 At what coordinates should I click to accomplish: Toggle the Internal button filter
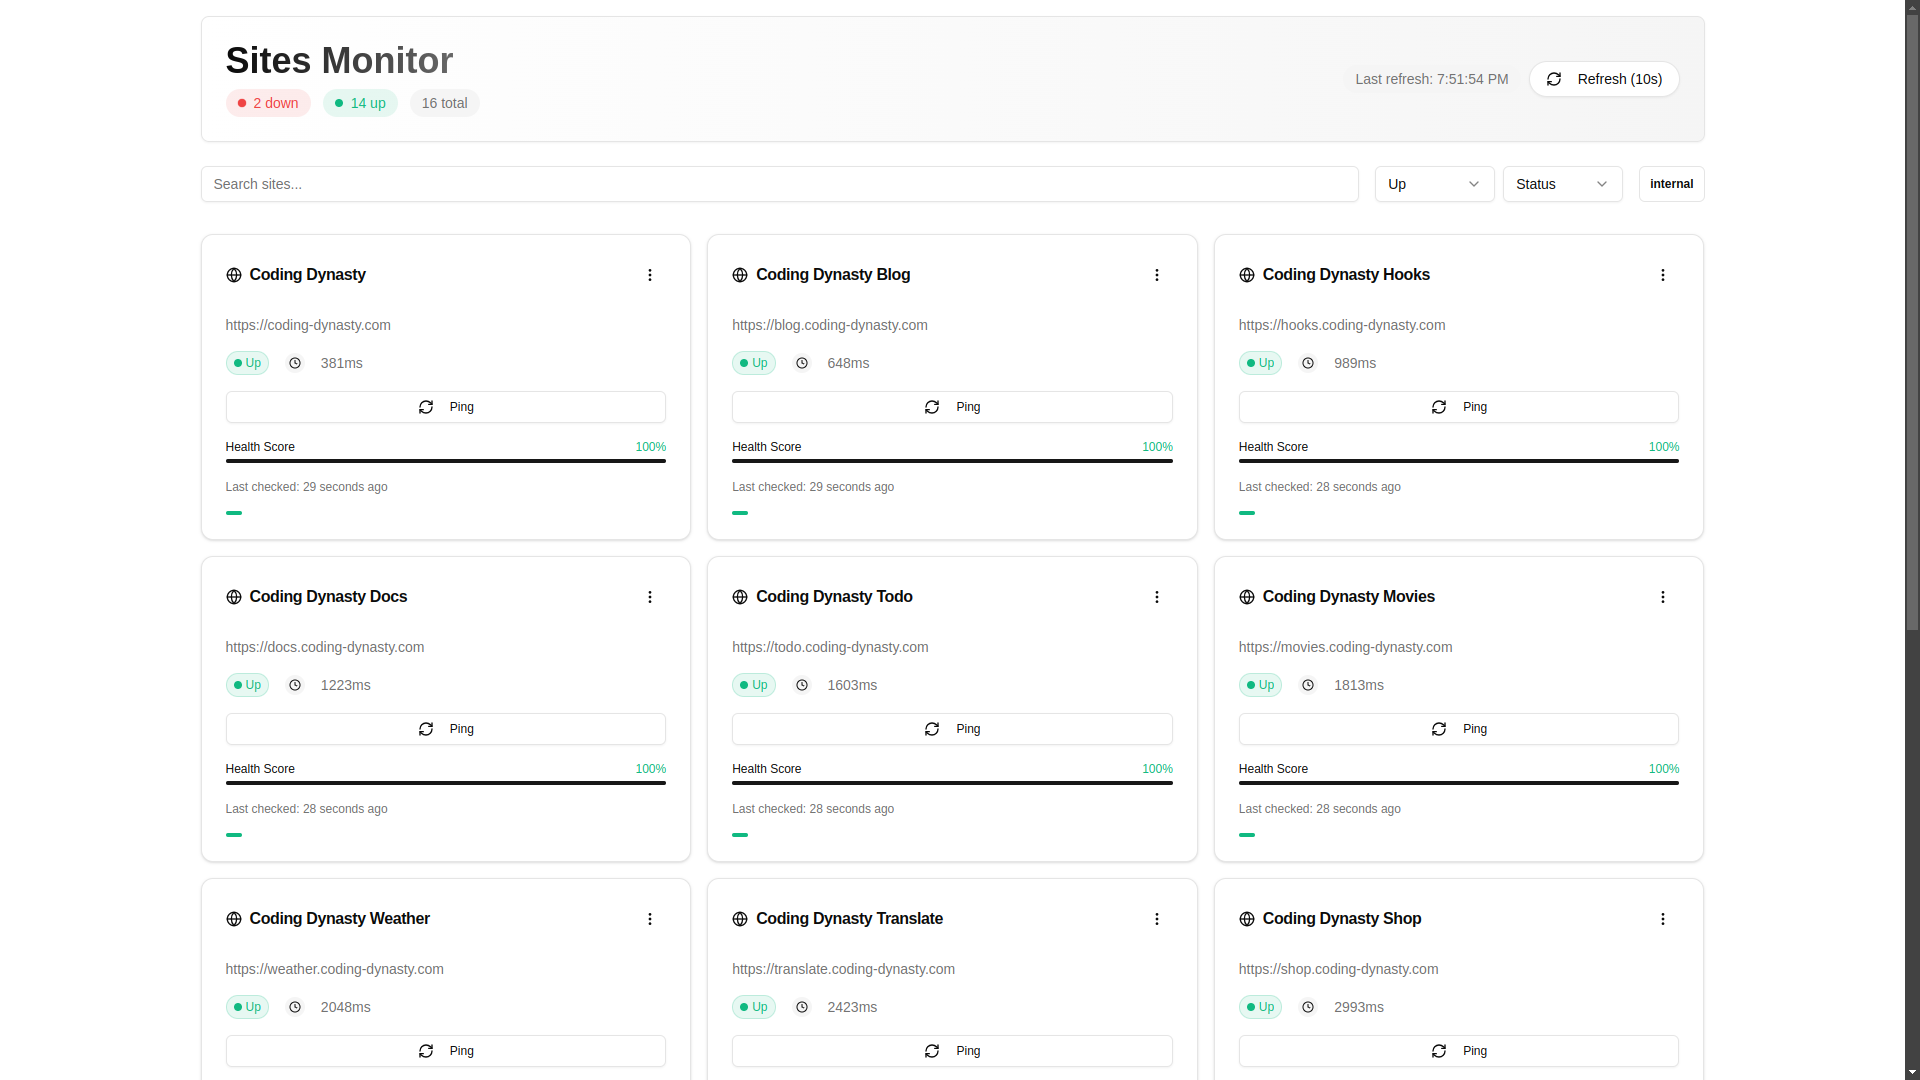pyautogui.click(x=1671, y=183)
